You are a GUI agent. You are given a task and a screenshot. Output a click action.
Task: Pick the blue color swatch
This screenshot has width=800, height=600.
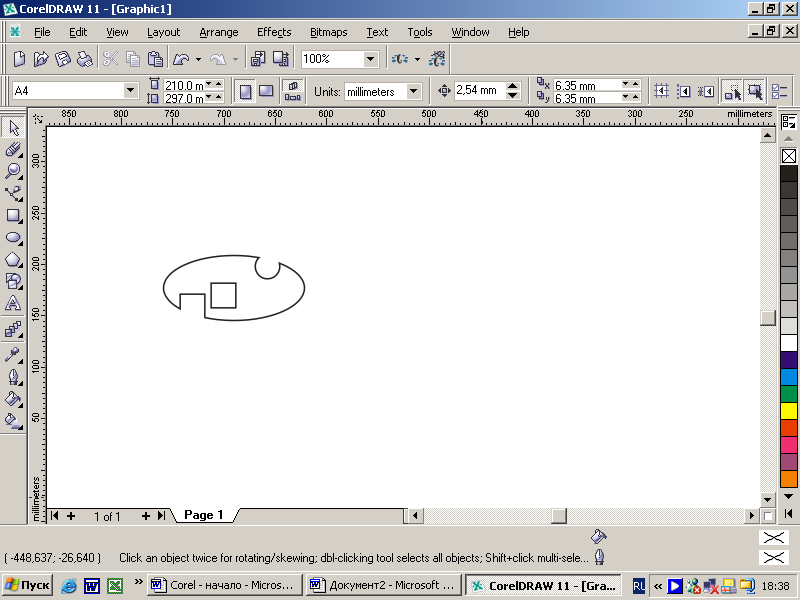point(789,377)
